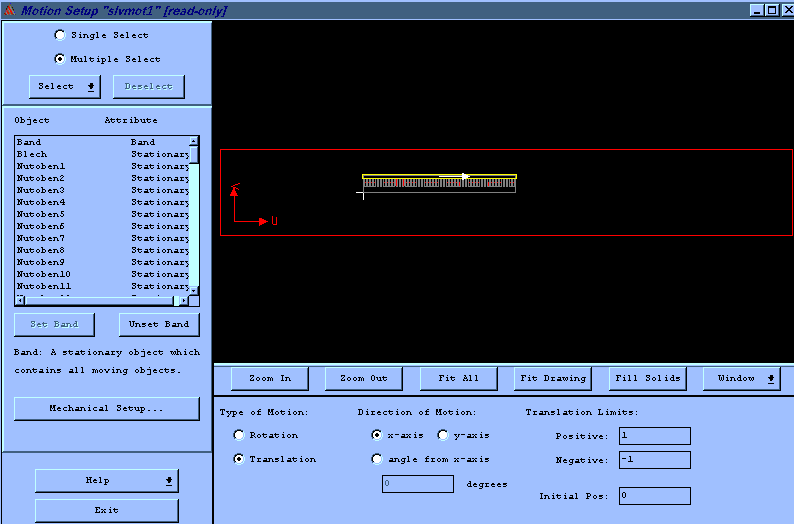Click the Stationary attribute of Nutoben1

(x=160, y=166)
